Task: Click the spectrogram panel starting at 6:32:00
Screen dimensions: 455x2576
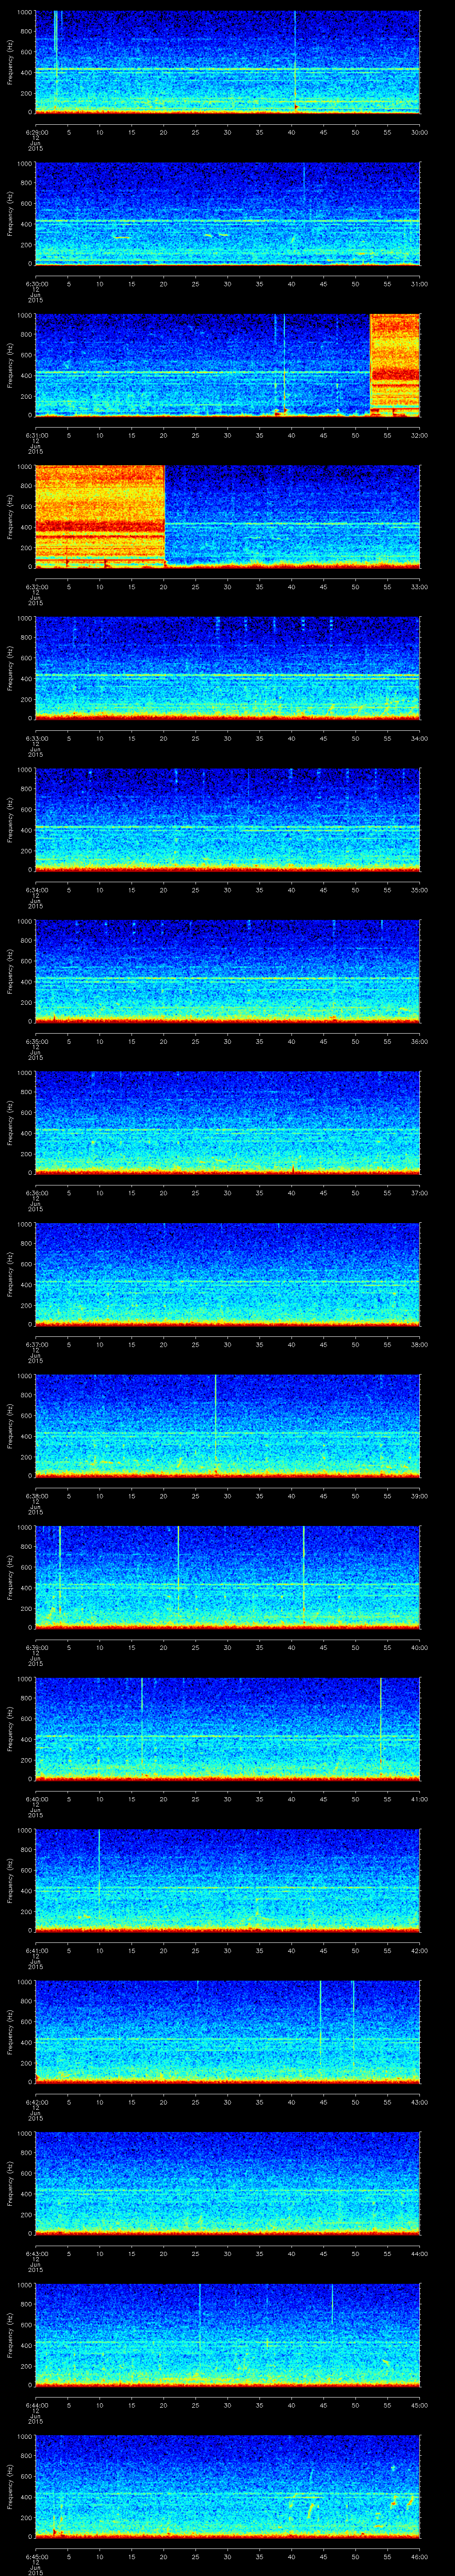Action: [x=227, y=517]
